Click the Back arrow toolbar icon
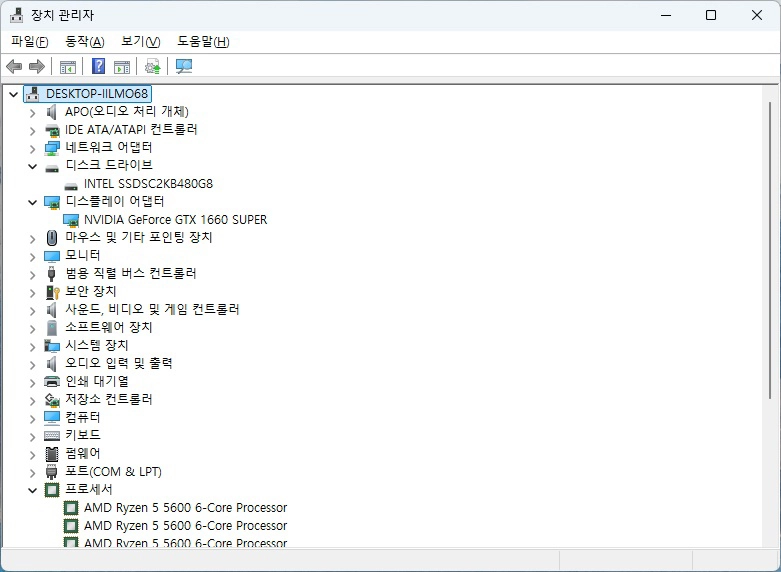This screenshot has height=572, width=781. pyautogui.click(x=14, y=66)
